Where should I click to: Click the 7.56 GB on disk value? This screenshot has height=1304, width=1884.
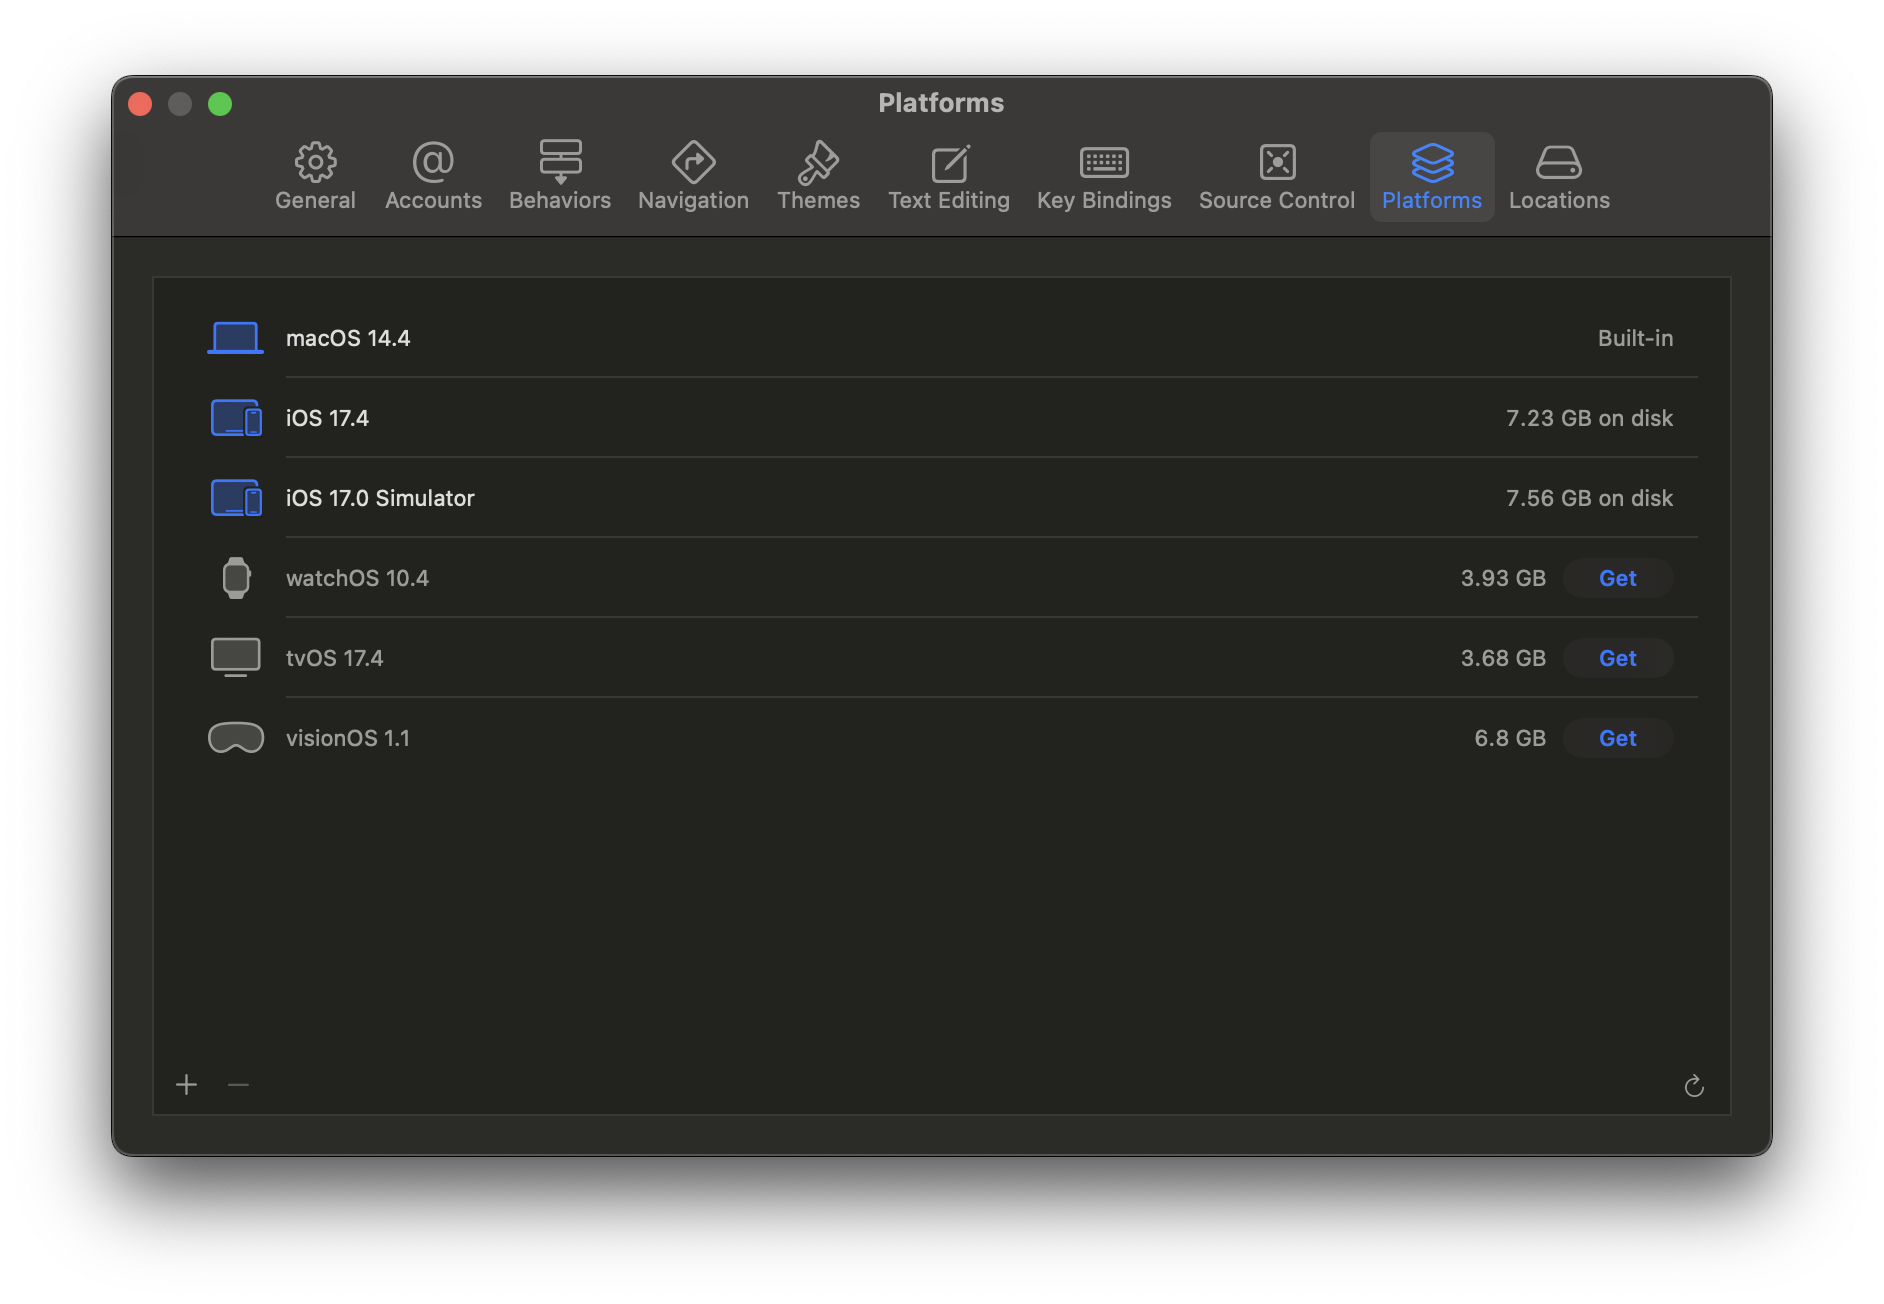[1589, 498]
